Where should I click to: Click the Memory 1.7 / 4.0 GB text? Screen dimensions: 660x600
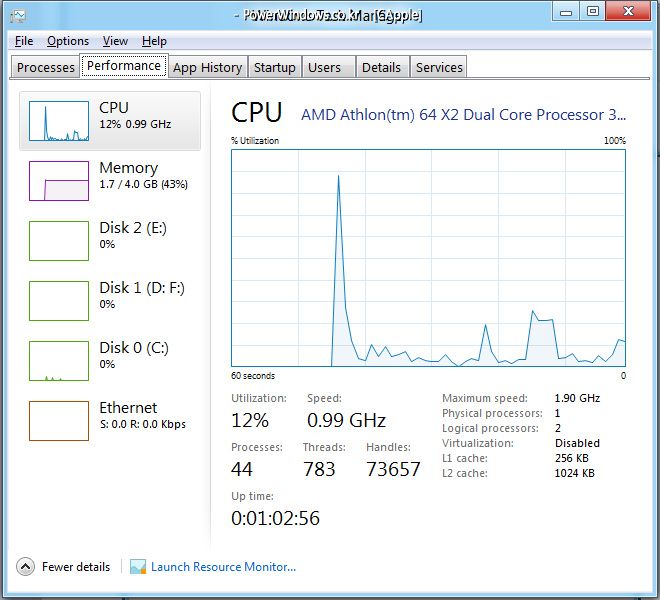pyautogui.click(x=144, y=184)
